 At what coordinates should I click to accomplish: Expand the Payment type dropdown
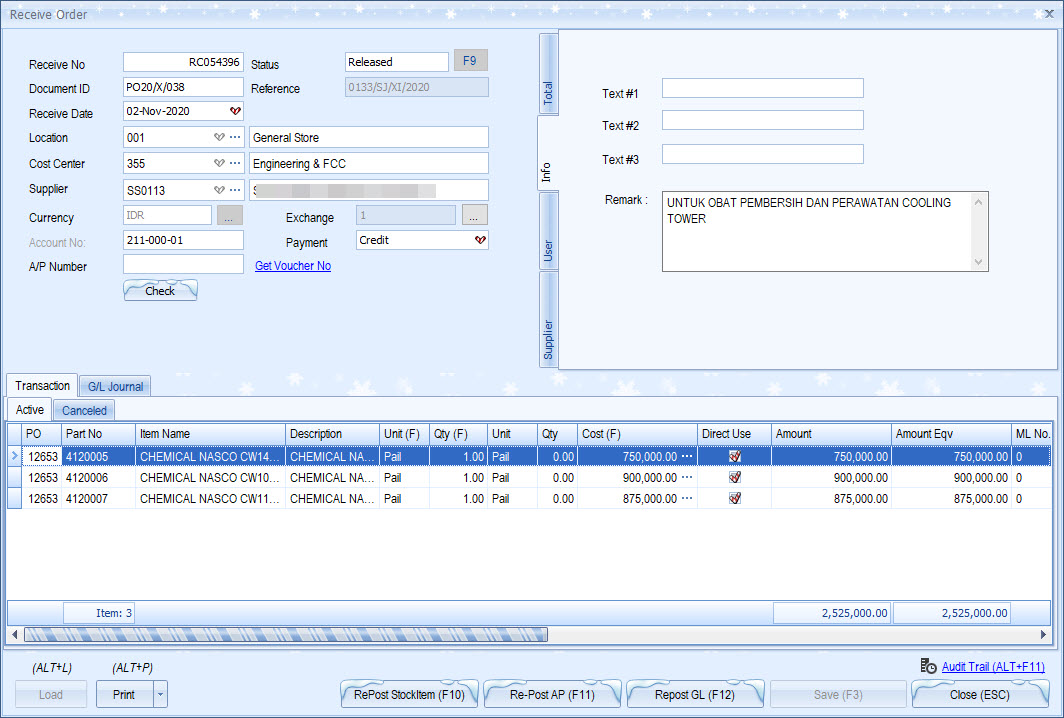(479, 240)
